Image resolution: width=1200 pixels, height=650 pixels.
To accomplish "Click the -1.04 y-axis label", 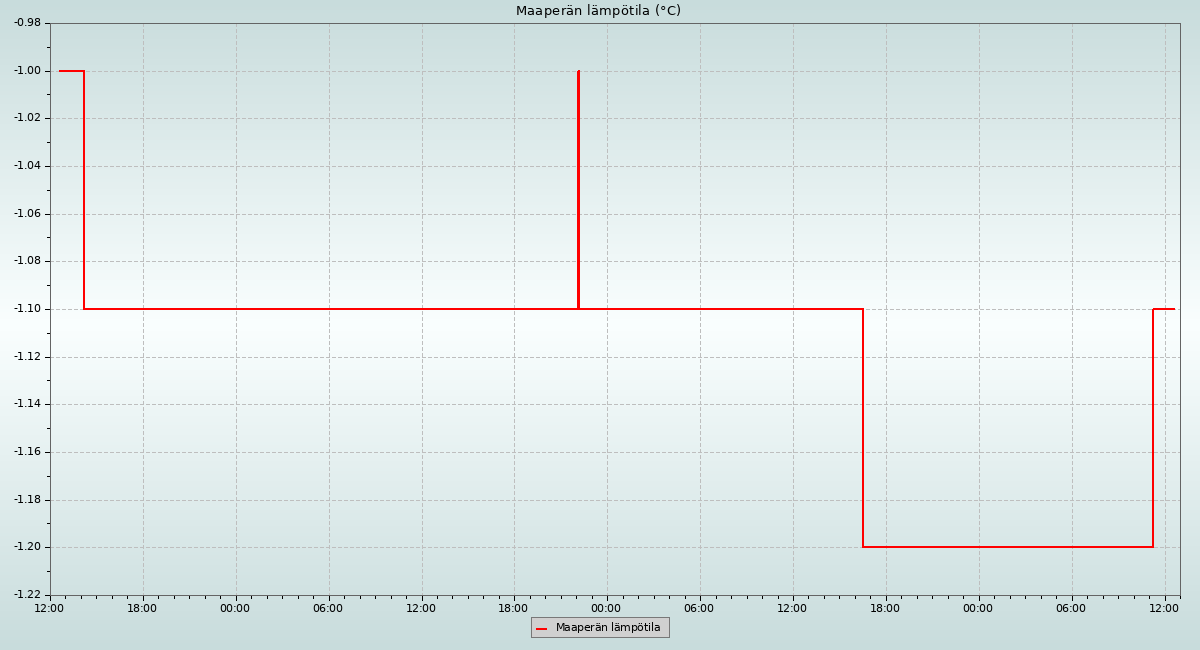I will [x=27, y=166].
